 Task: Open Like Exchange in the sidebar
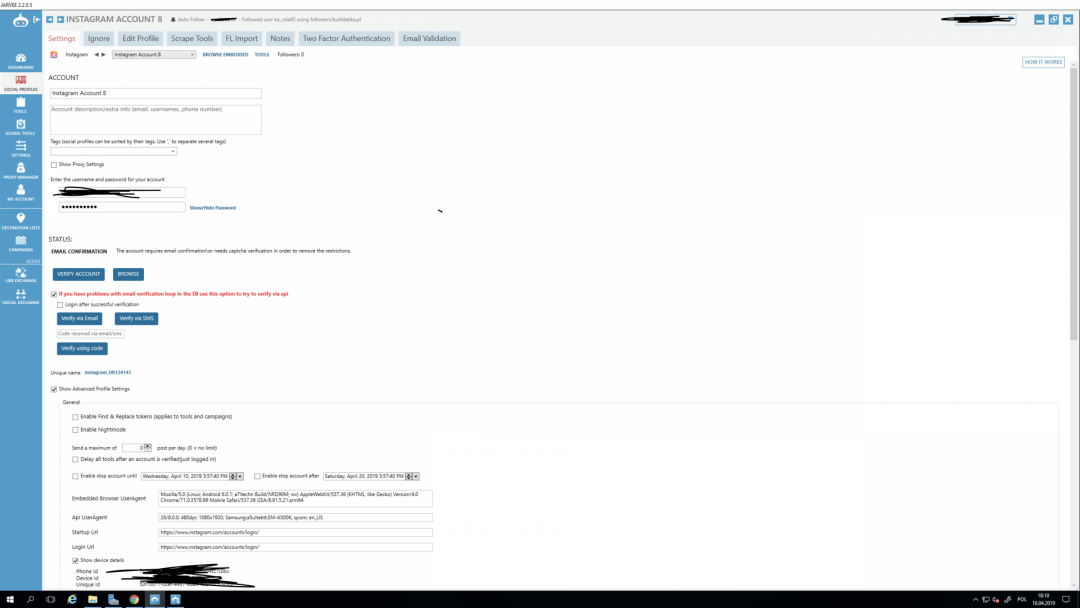pyautogui.click(x=20, y=273)
